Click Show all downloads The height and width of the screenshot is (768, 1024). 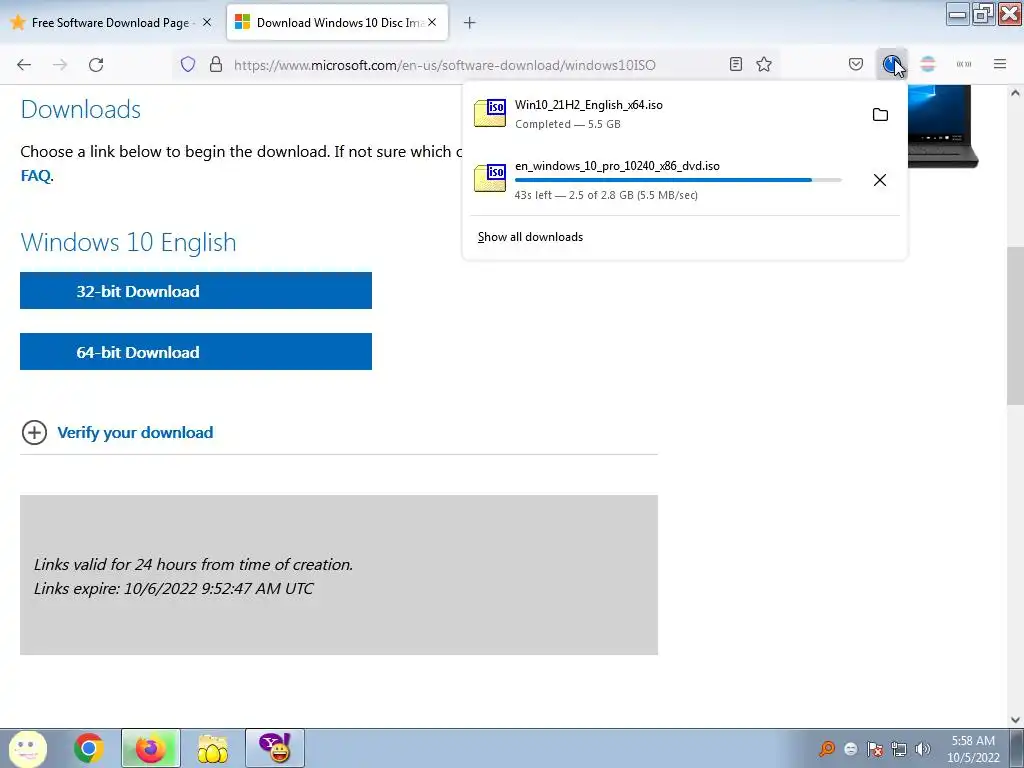tap(530, 237)
